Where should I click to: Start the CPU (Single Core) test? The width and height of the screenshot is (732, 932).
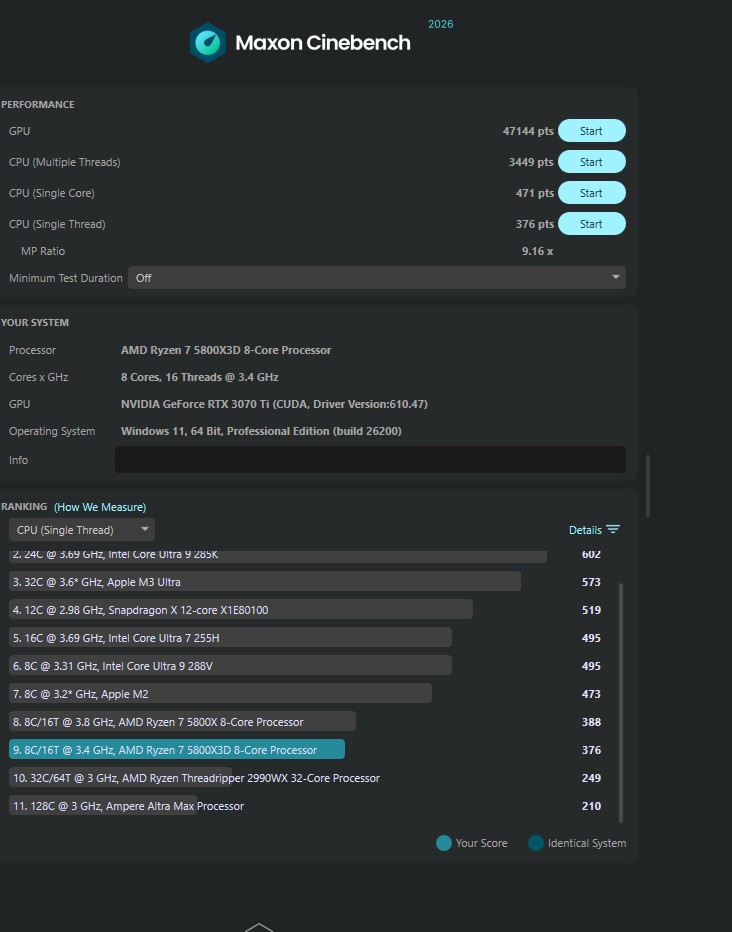click(x=591, y=193)
